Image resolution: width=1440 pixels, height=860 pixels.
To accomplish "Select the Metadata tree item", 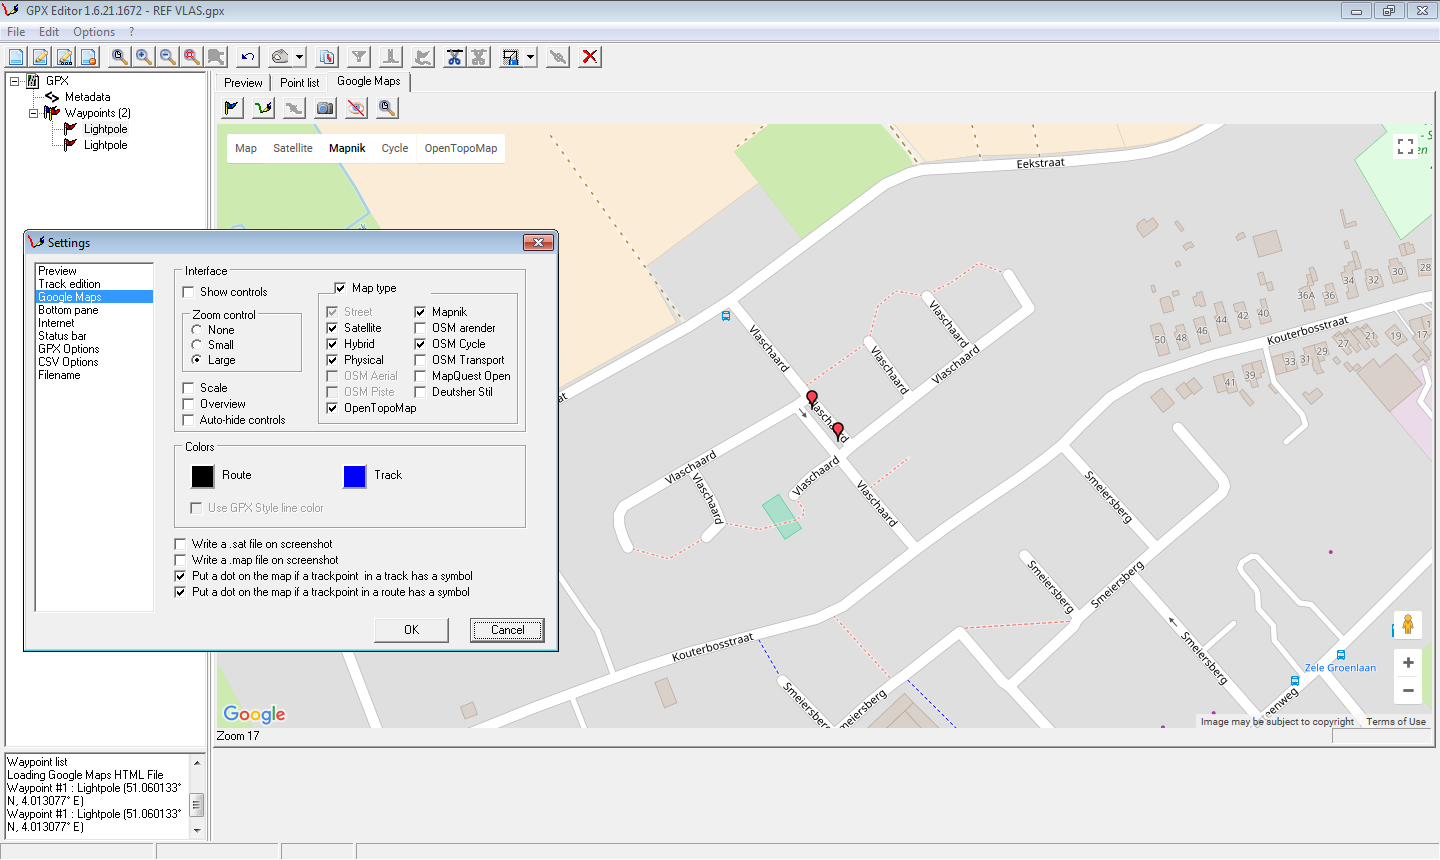I will (x=88, y=97).
